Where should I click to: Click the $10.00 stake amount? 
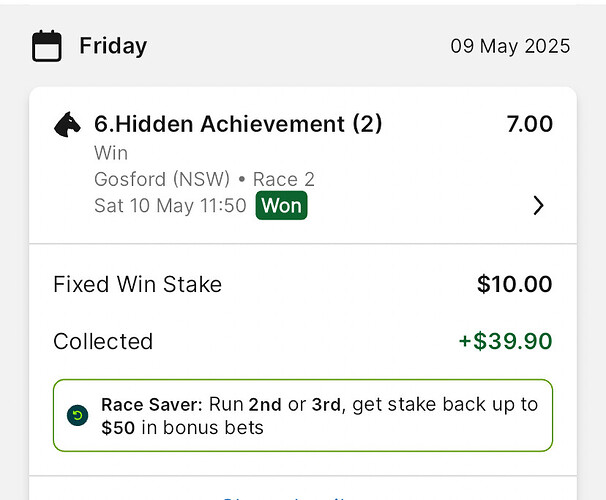[x=514, y=284]
